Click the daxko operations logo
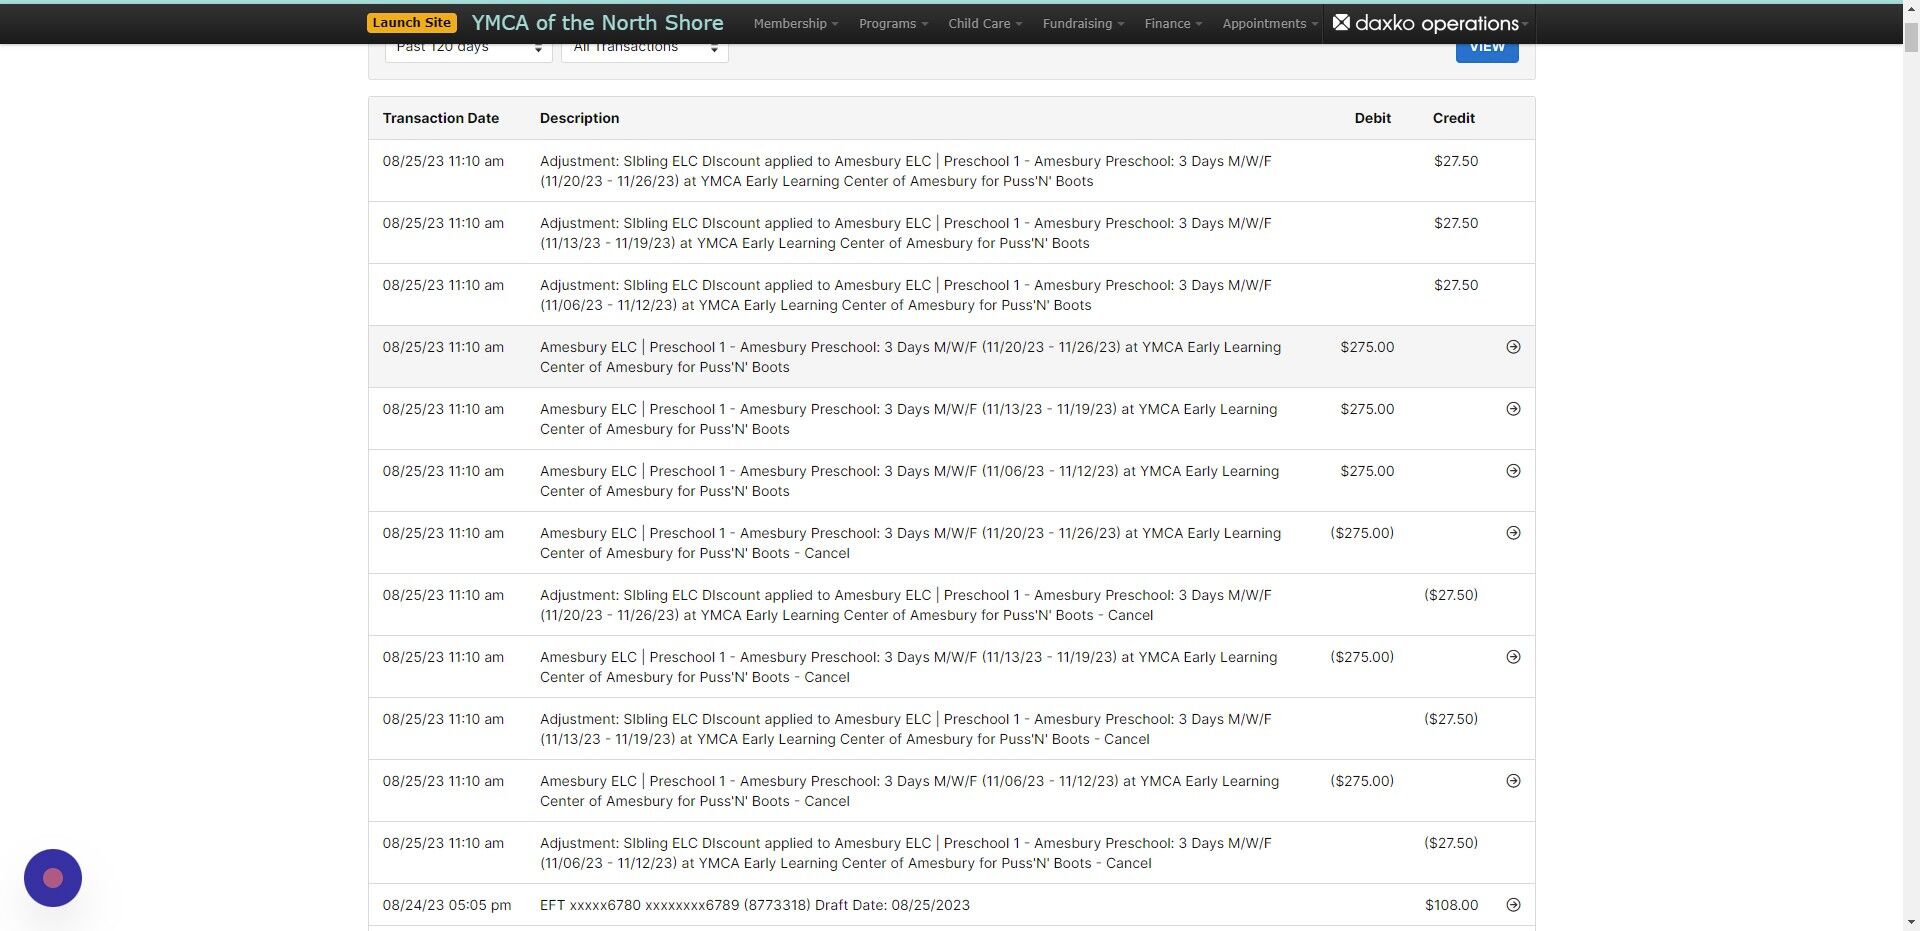The height and width of the screenshot is (931, 1920). pos(1428,23)
